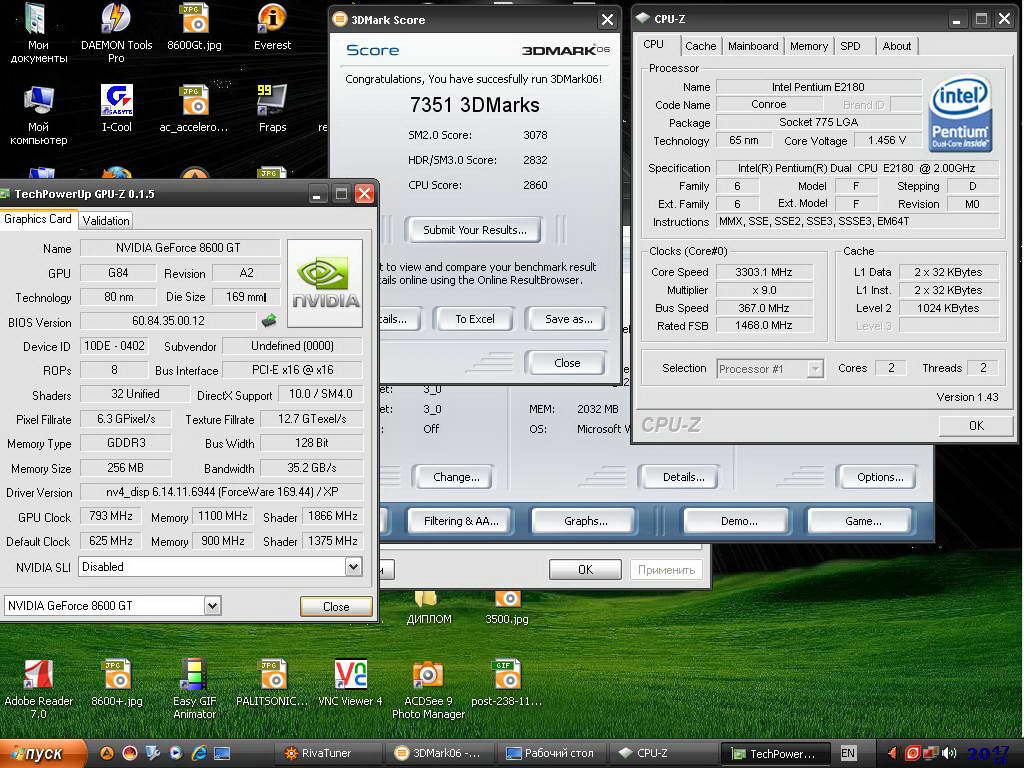The width and height of the screenshot is (1024, 768).
Task: Click Close button in GPU-Z window
Action: coord(336,607)
